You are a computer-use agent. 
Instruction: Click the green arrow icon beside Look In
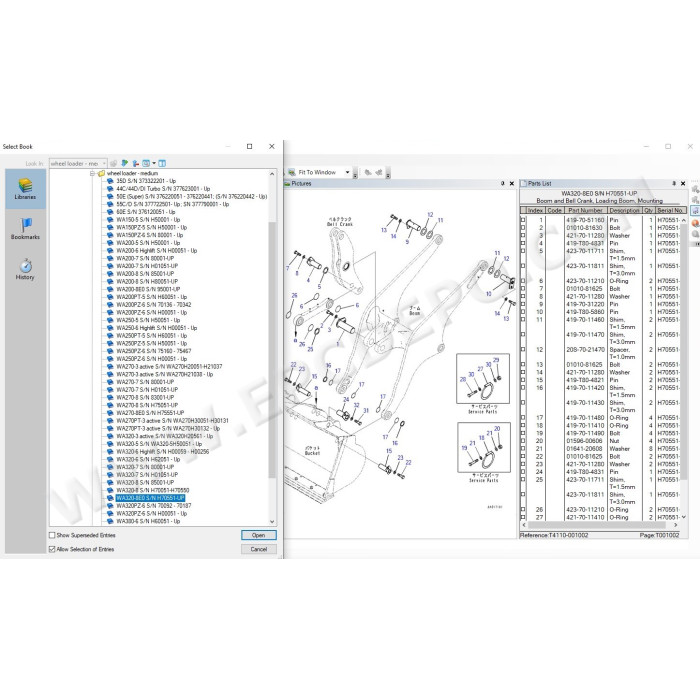coord(125,163)
